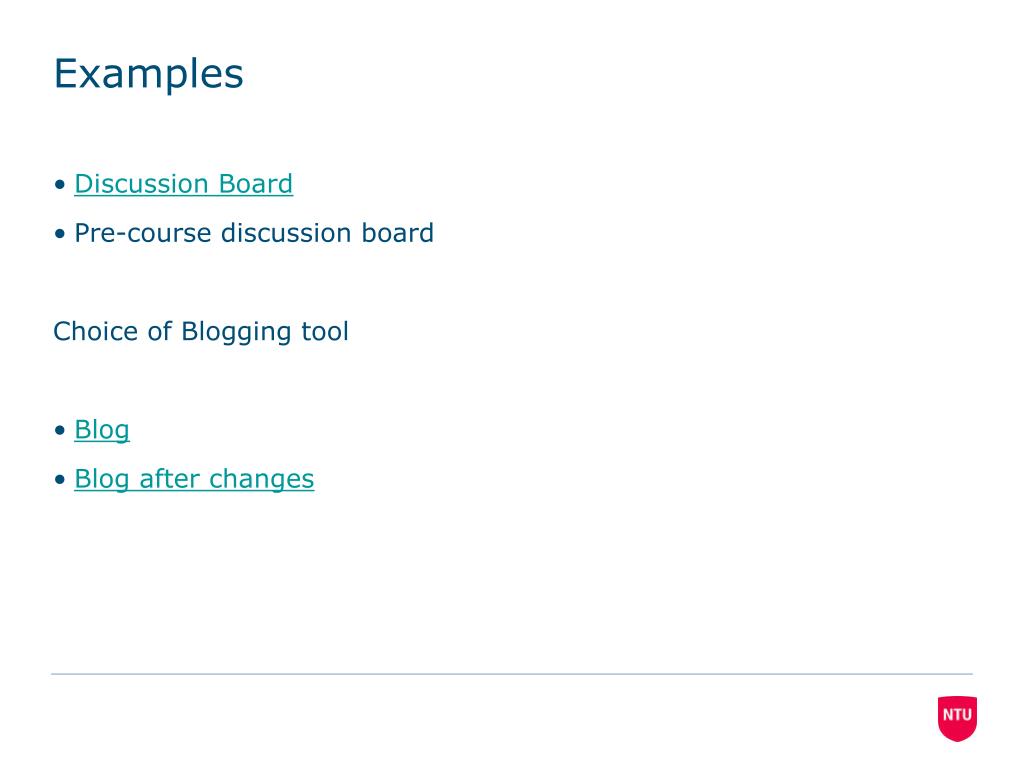
Task: Click the bullet before the Blog link
Action: pos(60,430)
